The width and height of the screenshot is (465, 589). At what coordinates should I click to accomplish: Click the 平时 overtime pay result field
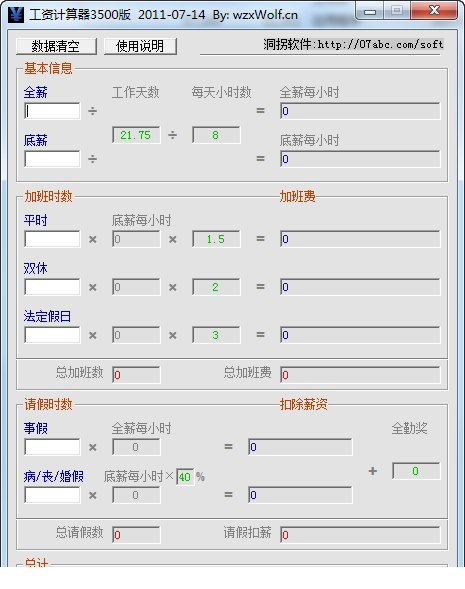pyautogui.click(x=360, y=239)
